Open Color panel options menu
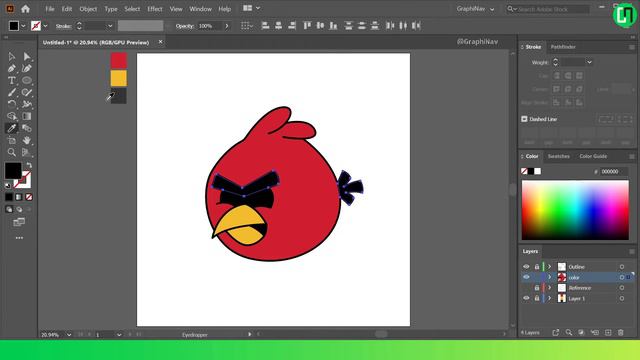Image resolution: width=640 pixels, height=360 pixels. pyautogui.click(x=631, y=156)
